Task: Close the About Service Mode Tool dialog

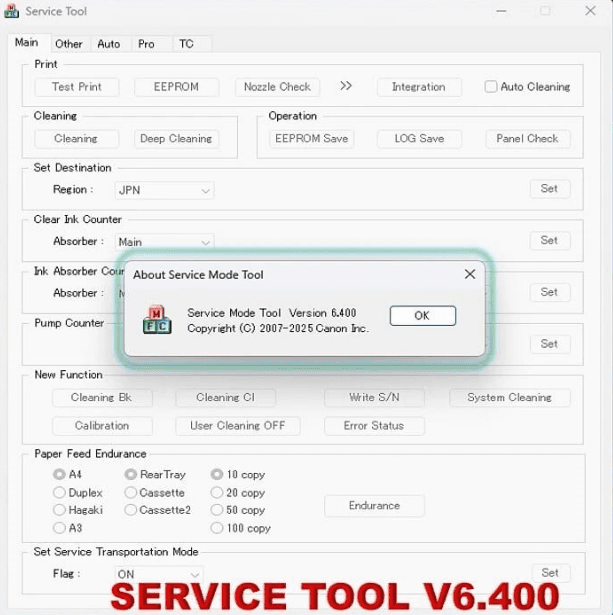Action: pyautogui.click(x=469, y=274)
